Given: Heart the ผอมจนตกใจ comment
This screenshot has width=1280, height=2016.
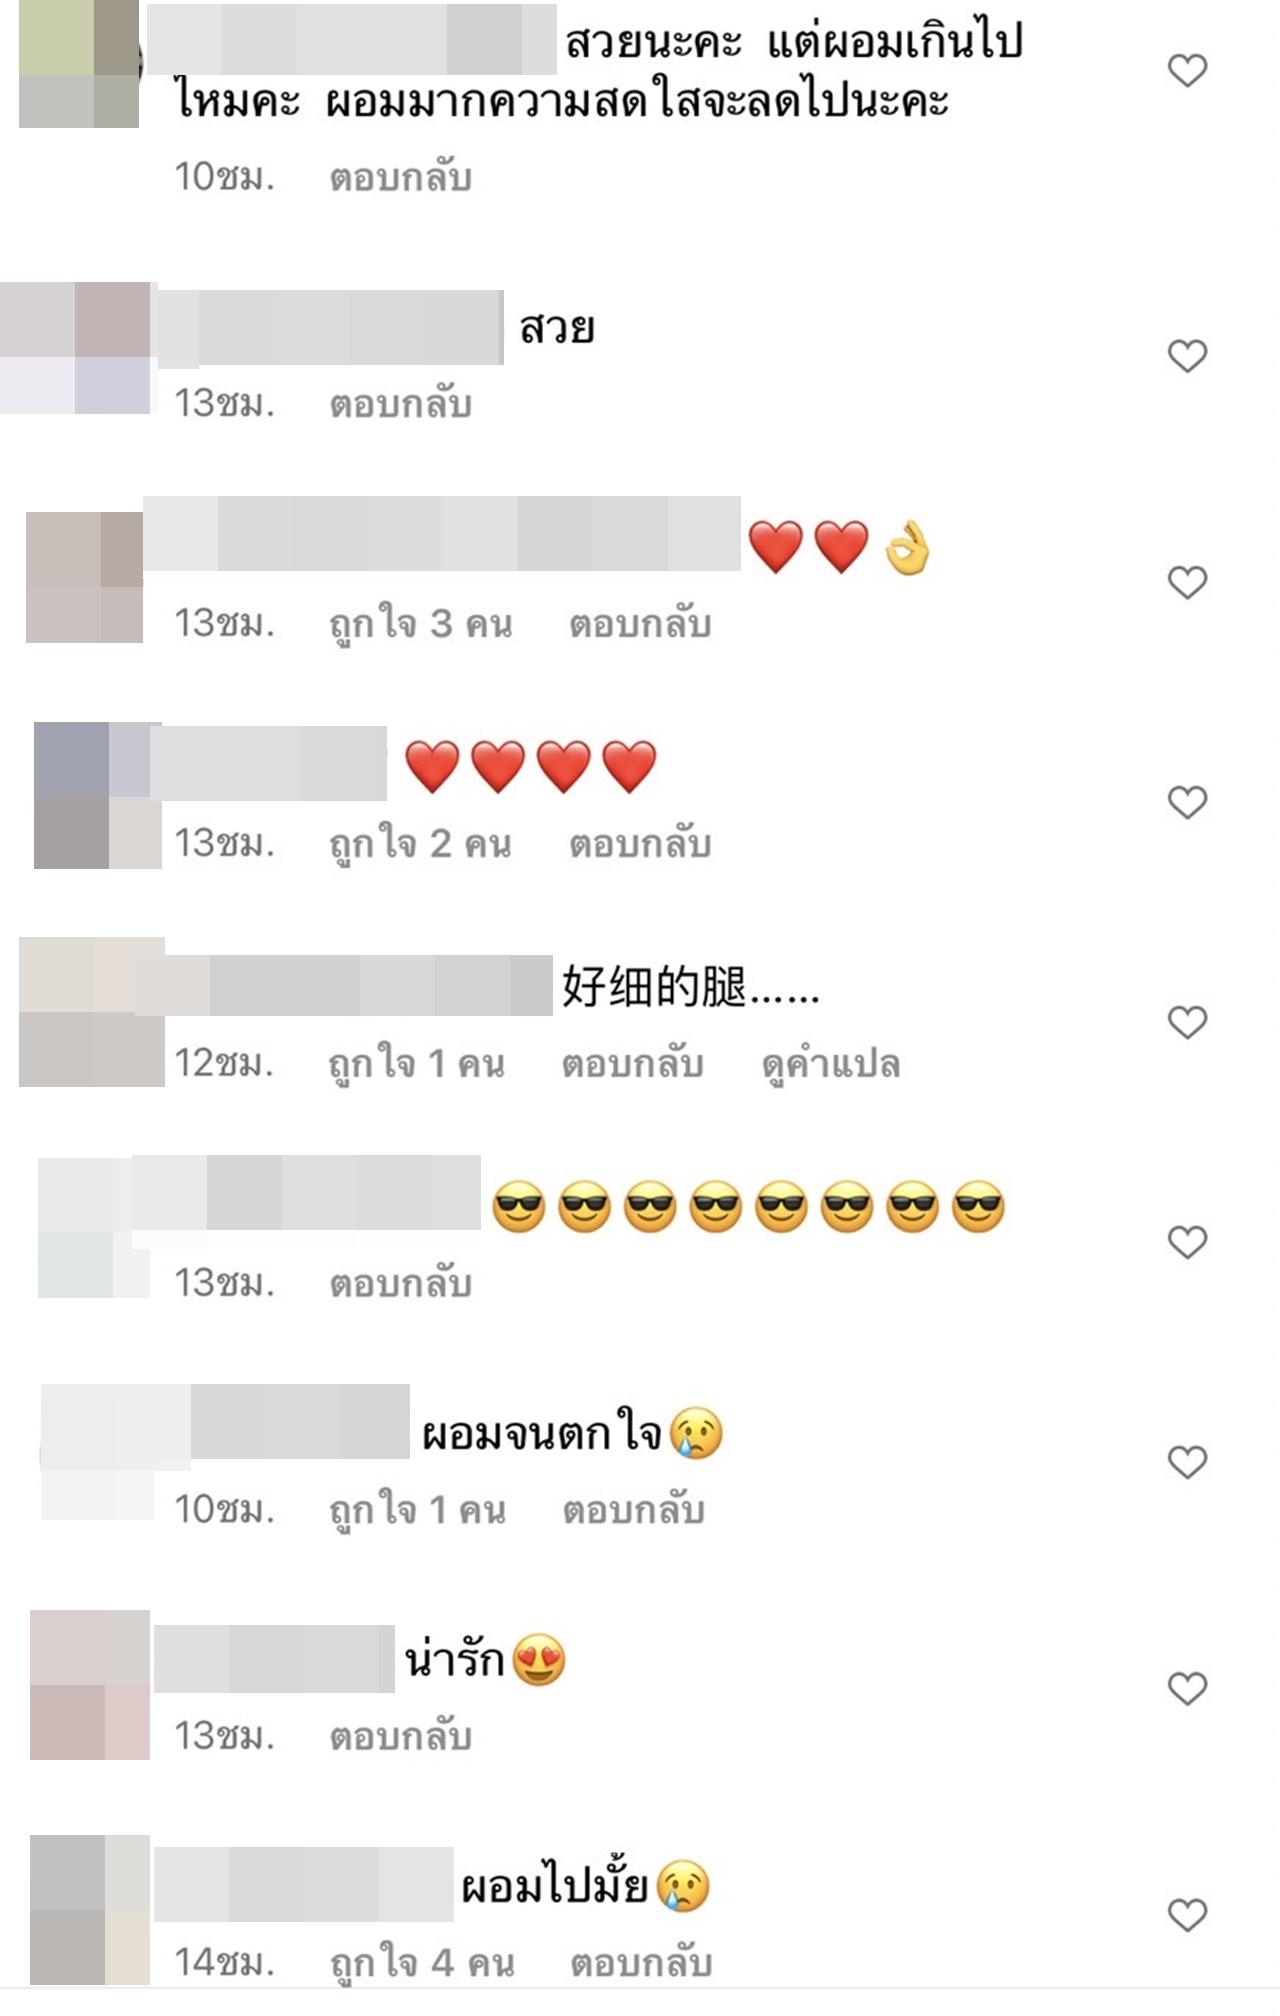Looking at the screenshot, I should (x=1187, y=1462).
